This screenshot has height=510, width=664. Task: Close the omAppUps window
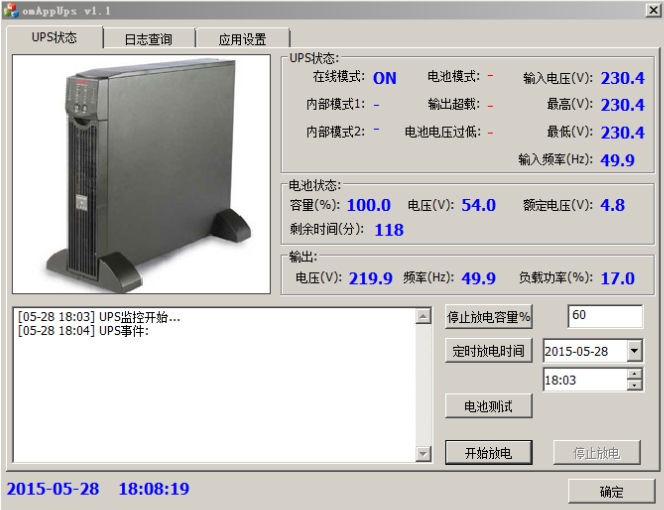point(650,9)
